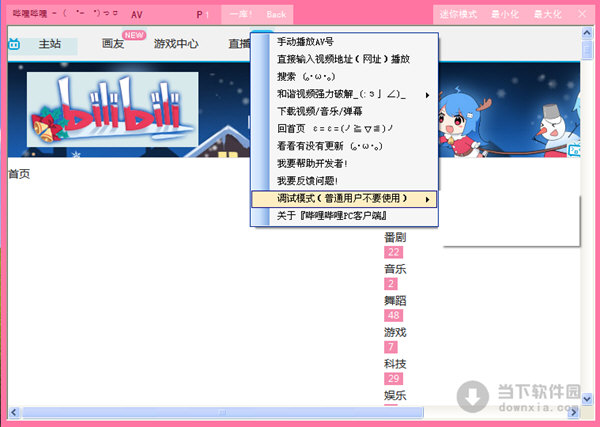Switch to 迷你模式
Screen dimensions: 600x427
458,15
